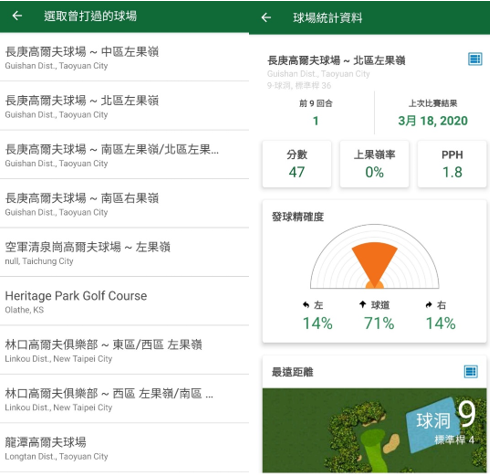
Task: Go back from 球場統計資料 screen
Action: pos(266,17)
